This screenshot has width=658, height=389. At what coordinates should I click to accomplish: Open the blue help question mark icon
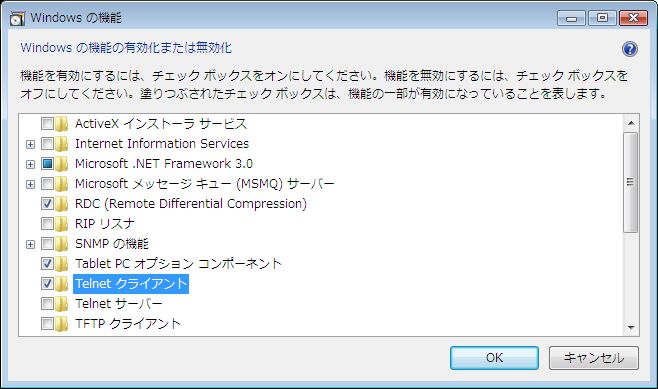click(x=629, y=49)
